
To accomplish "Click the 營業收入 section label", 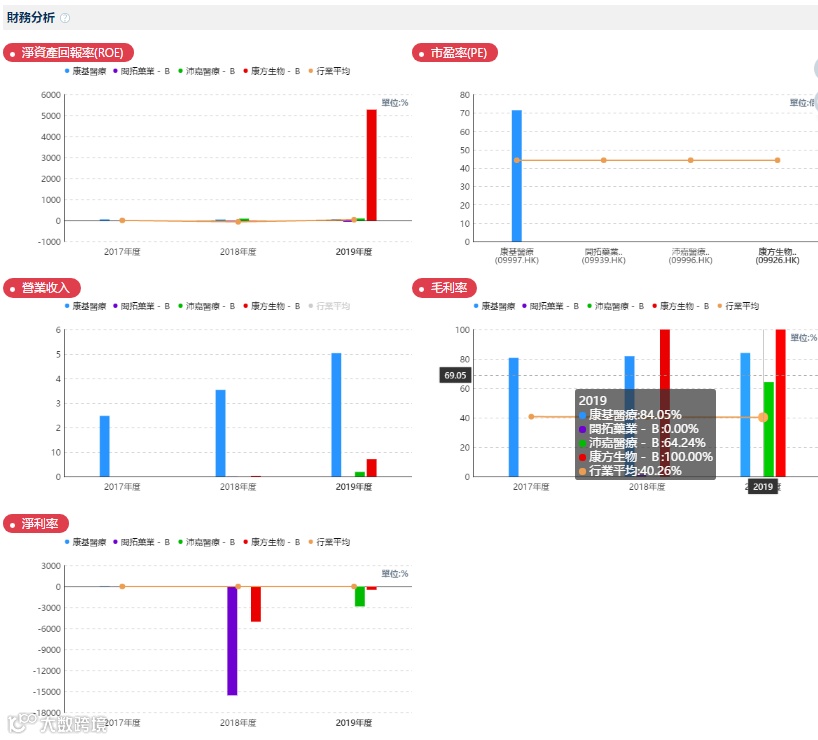I will coord(42,288).
